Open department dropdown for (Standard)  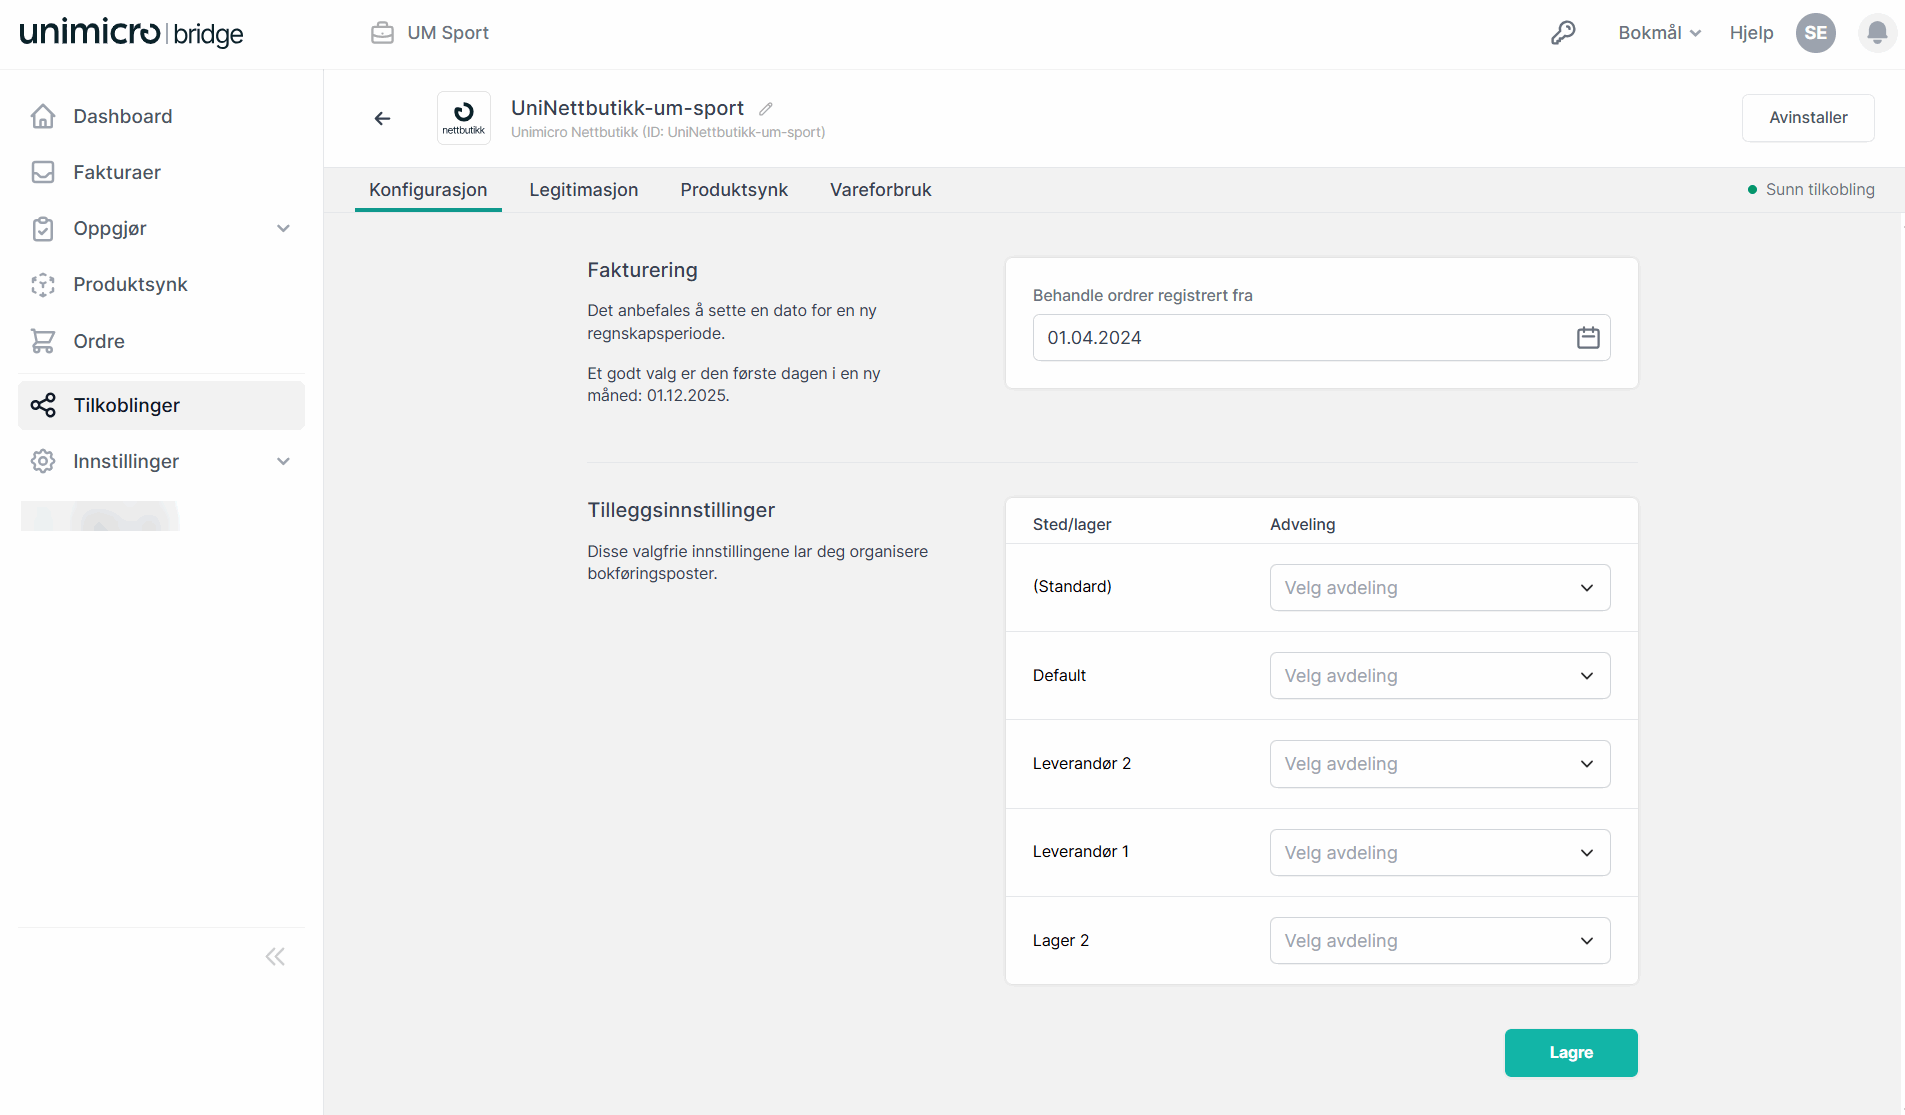1439,588
